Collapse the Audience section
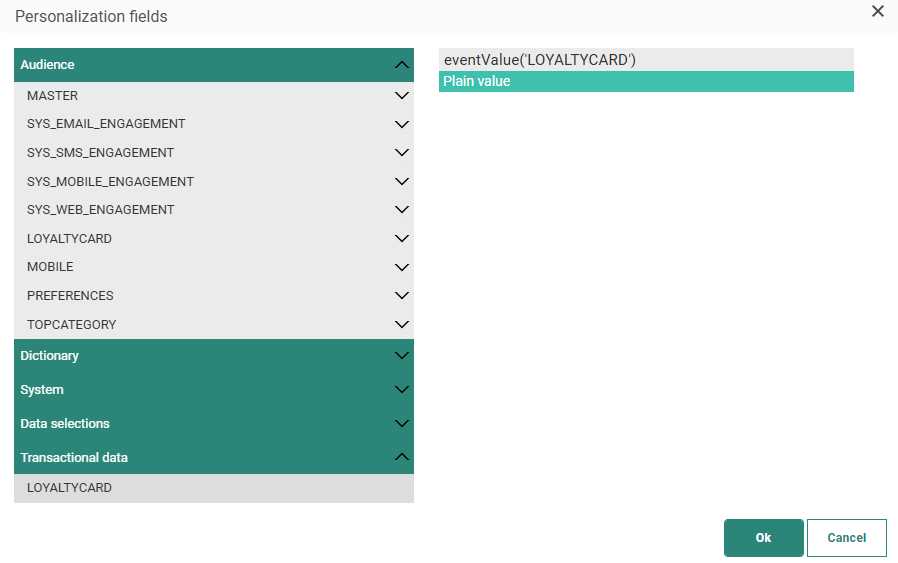898x563 pixels. coord(402,65)
